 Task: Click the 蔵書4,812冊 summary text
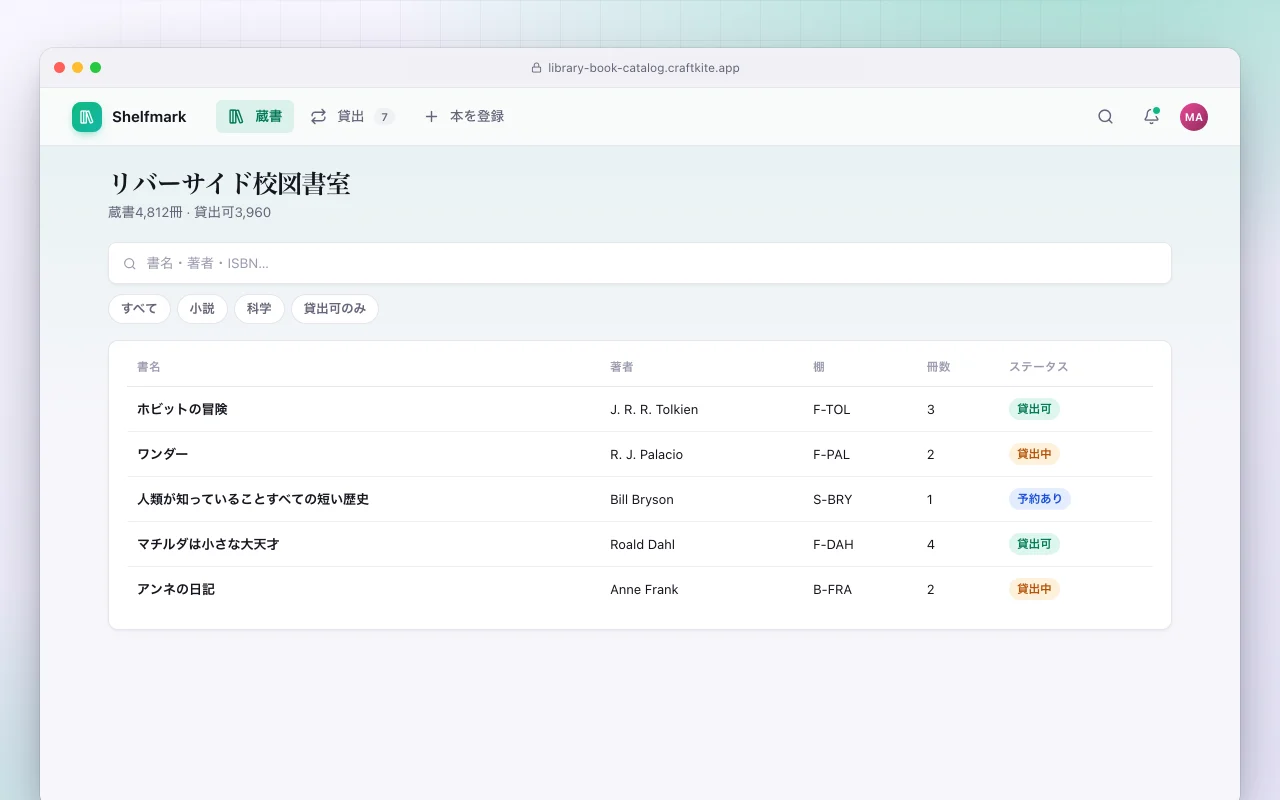point(146,212)
